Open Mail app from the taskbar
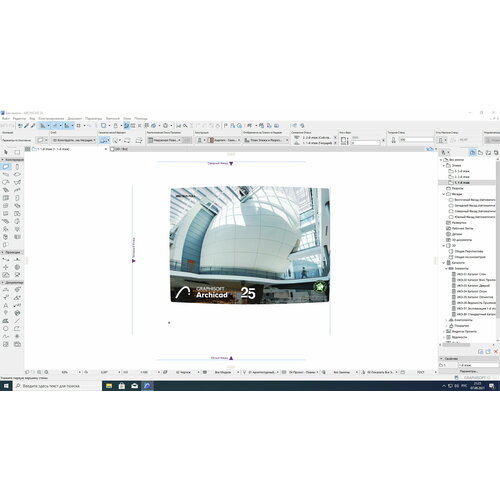 134,386
